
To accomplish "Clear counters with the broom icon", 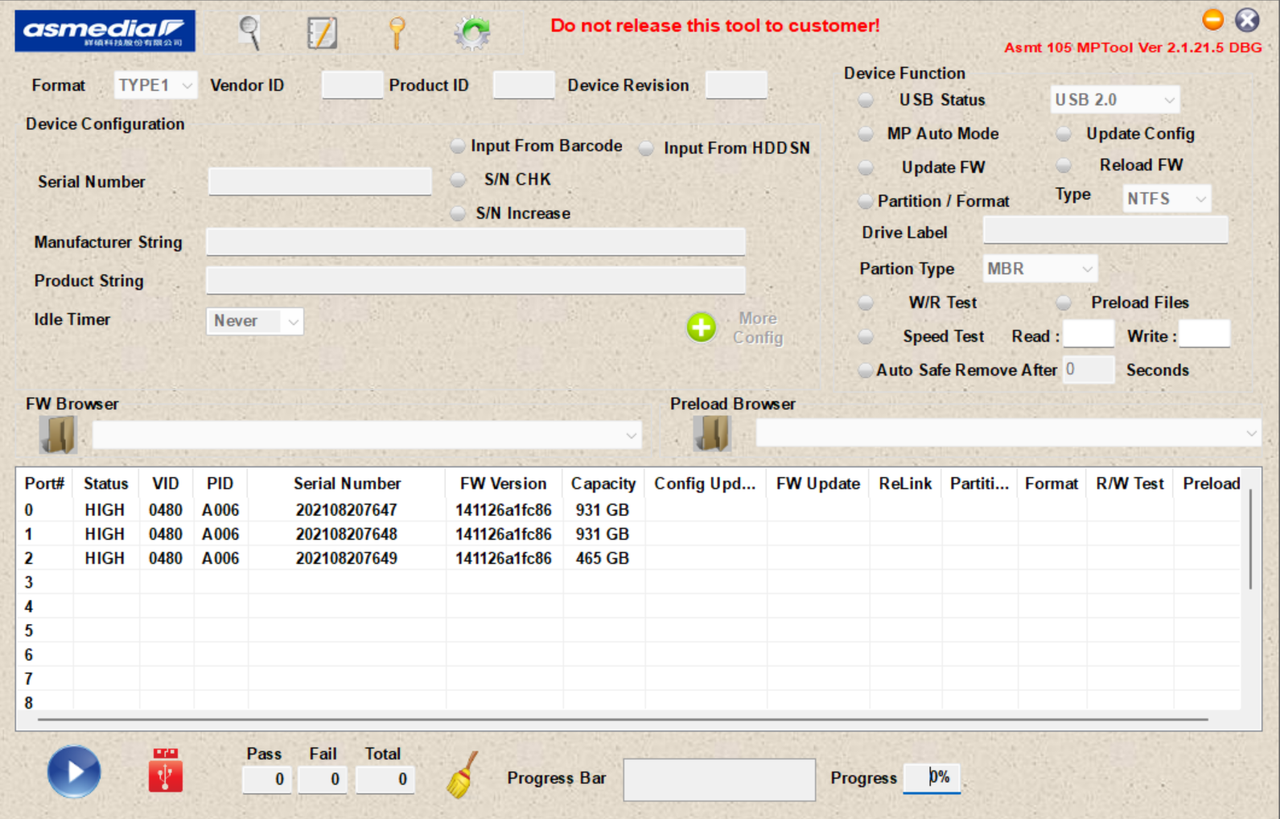I will [x=461, y=775].
